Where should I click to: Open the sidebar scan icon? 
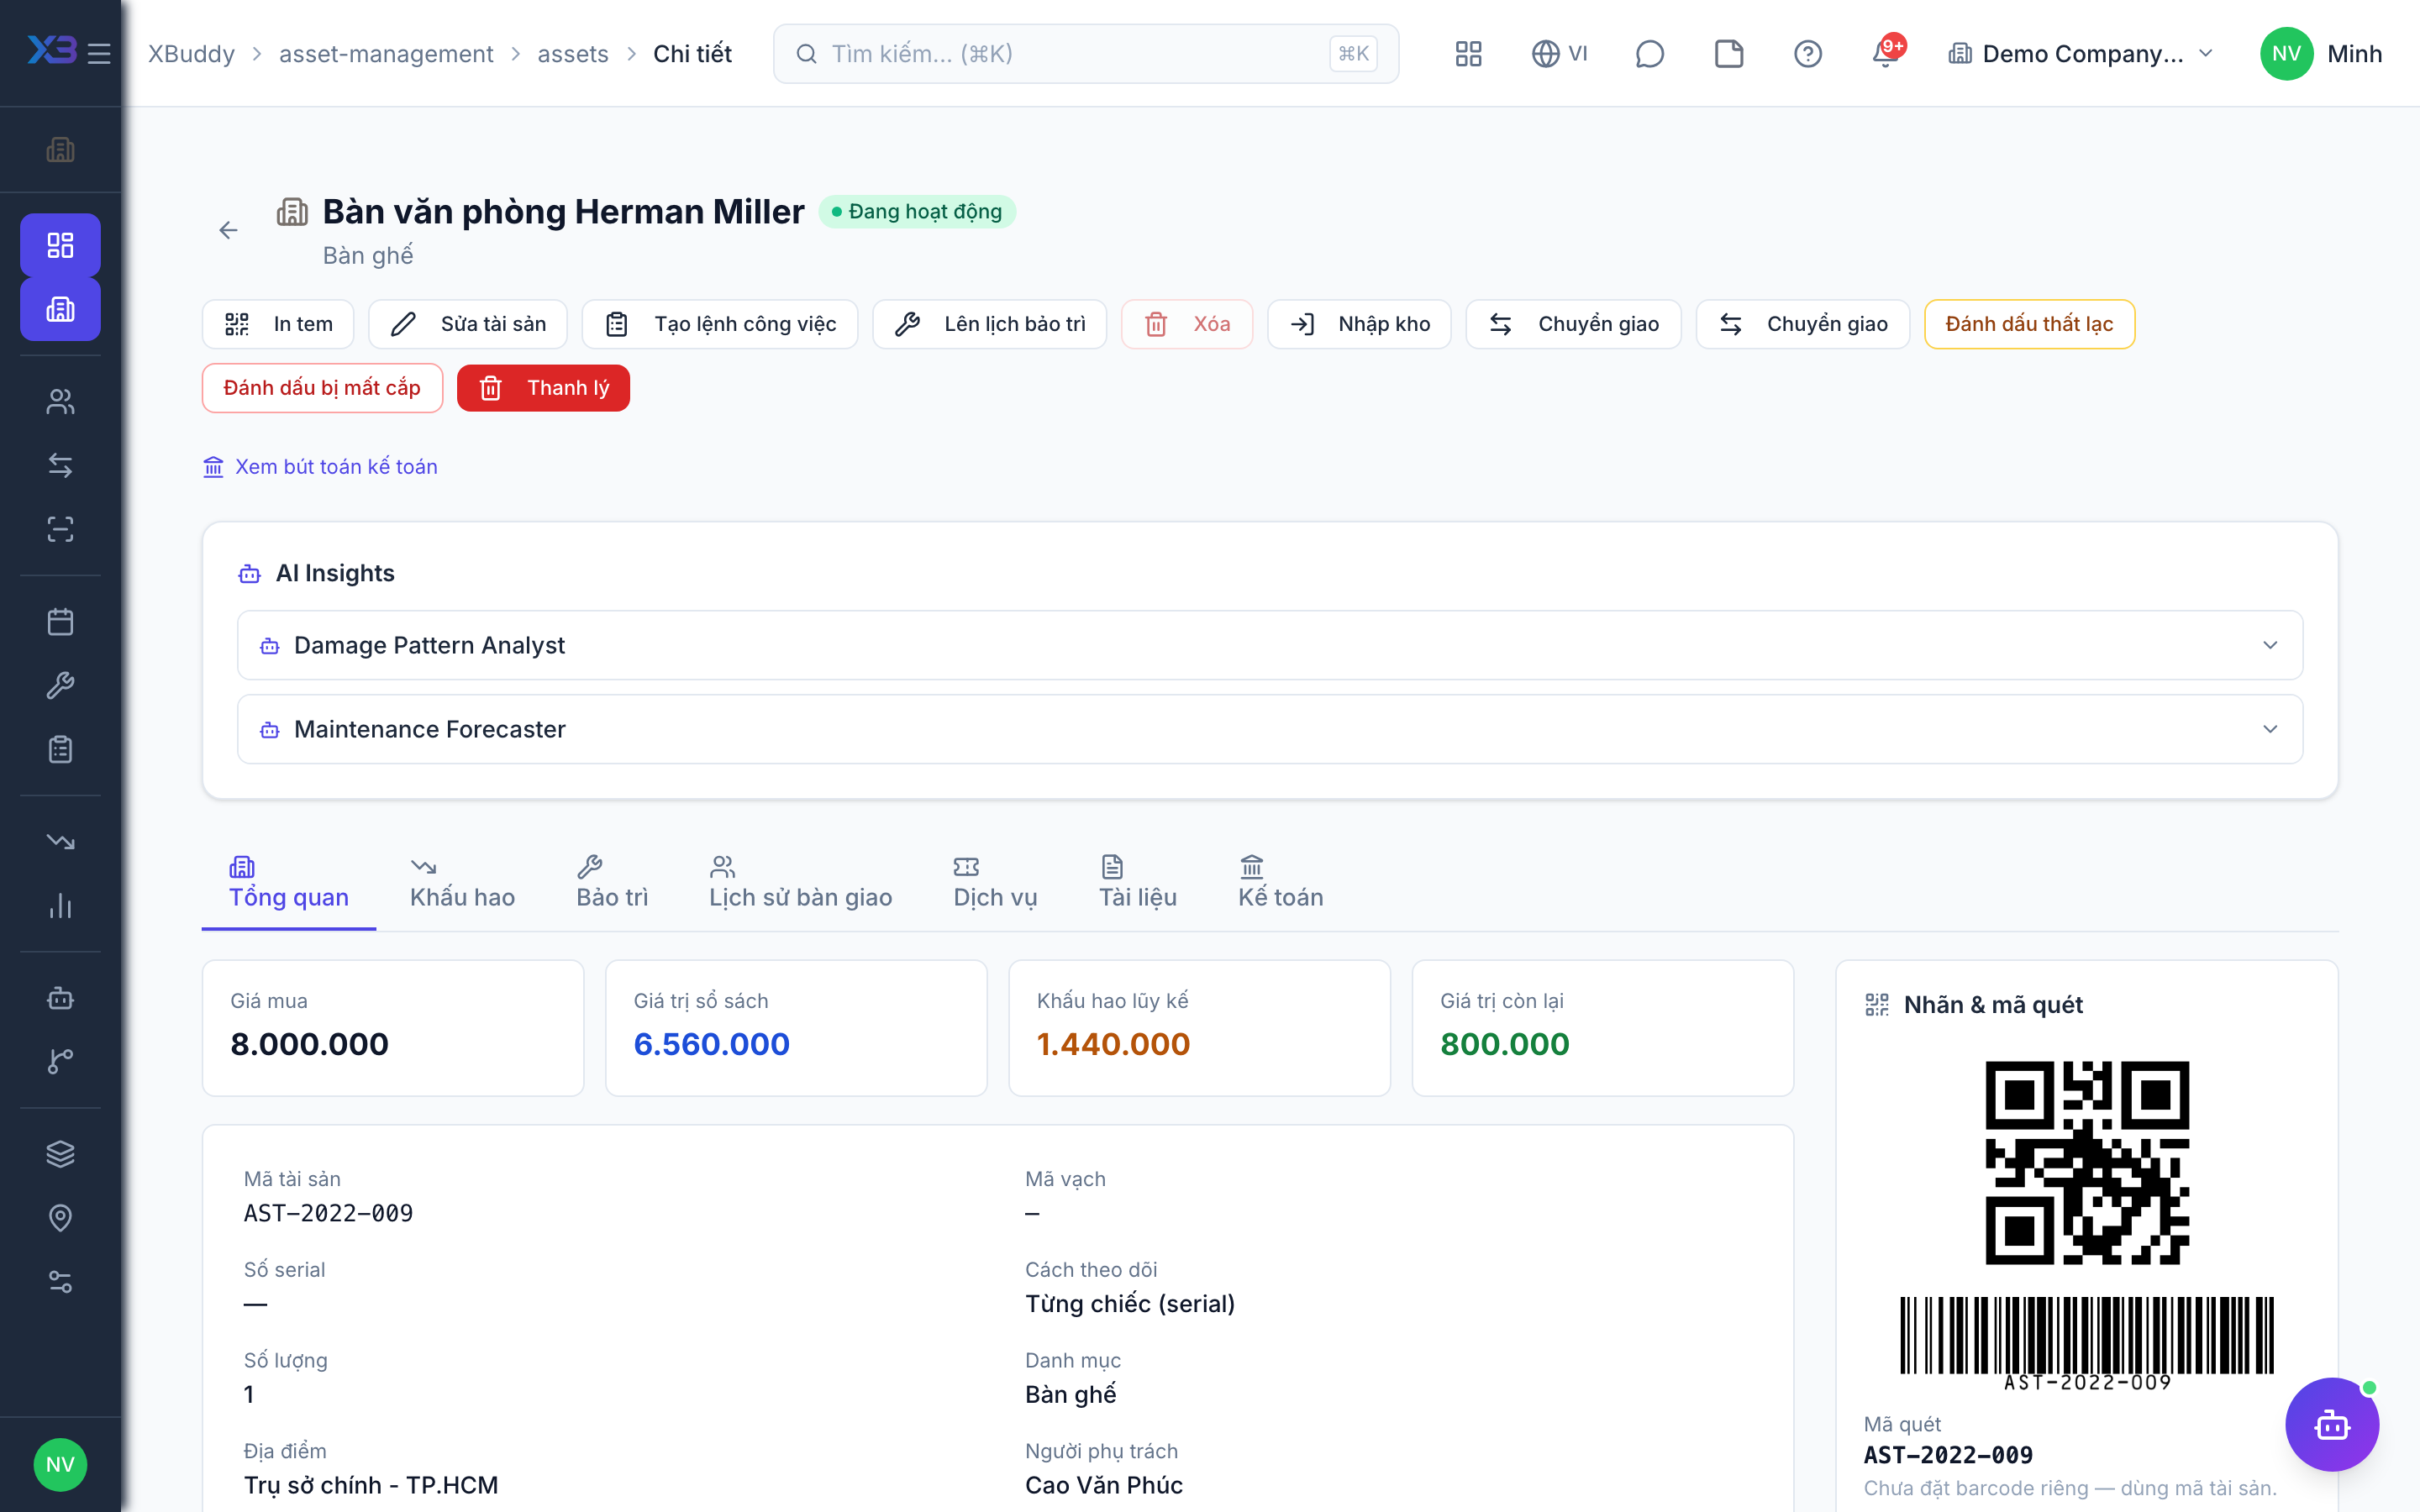click(60, 529)
